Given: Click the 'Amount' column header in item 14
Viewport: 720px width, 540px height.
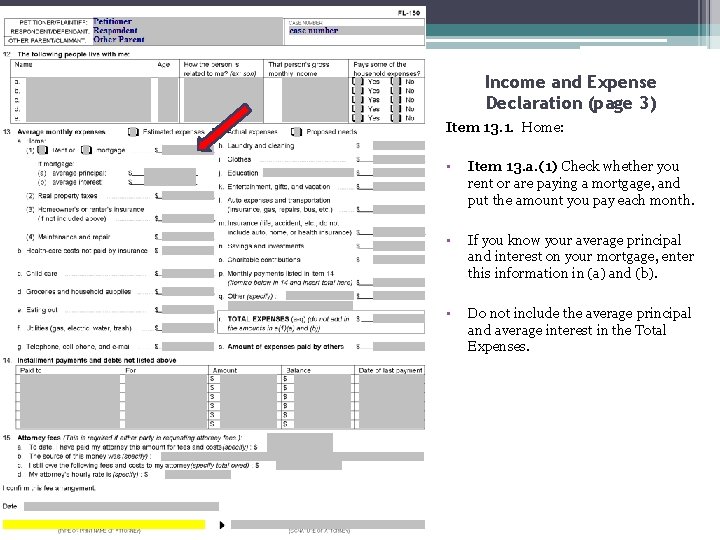Looking at the screenshot, I should coord(225,370).
